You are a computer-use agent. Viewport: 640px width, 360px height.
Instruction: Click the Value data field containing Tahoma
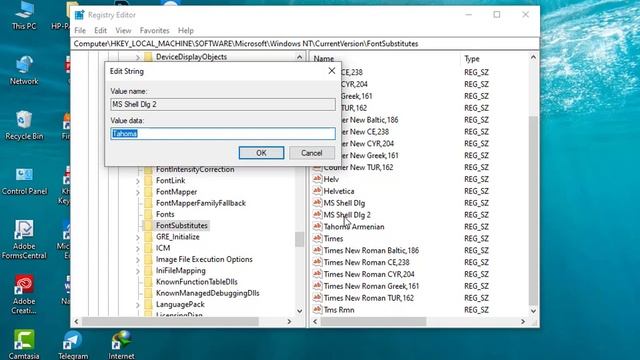coord(223,133)
